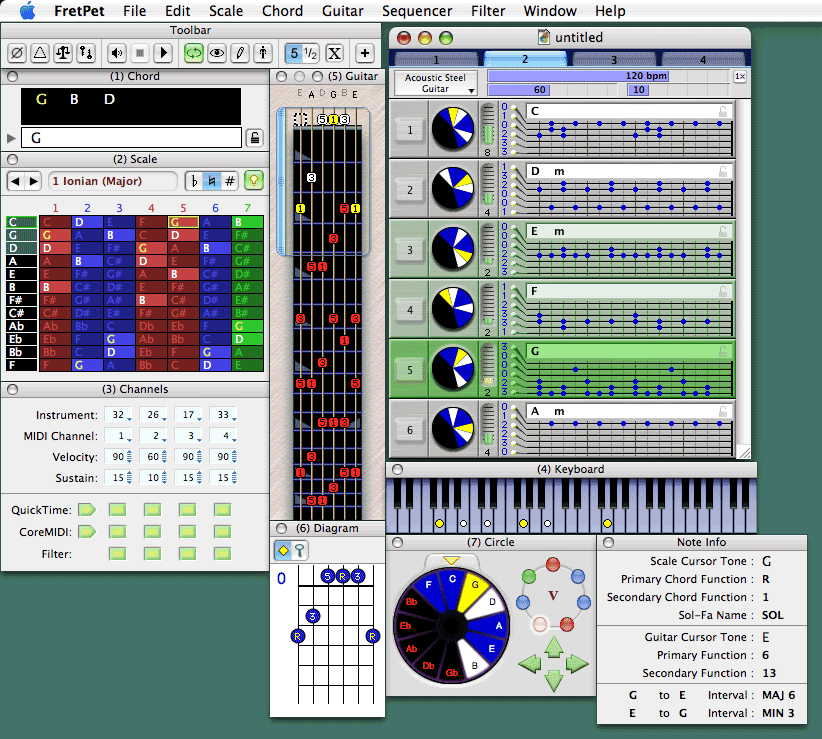Open the MIDI channel 1 dropdown
822x739 pixels.
tap(118, 436)
